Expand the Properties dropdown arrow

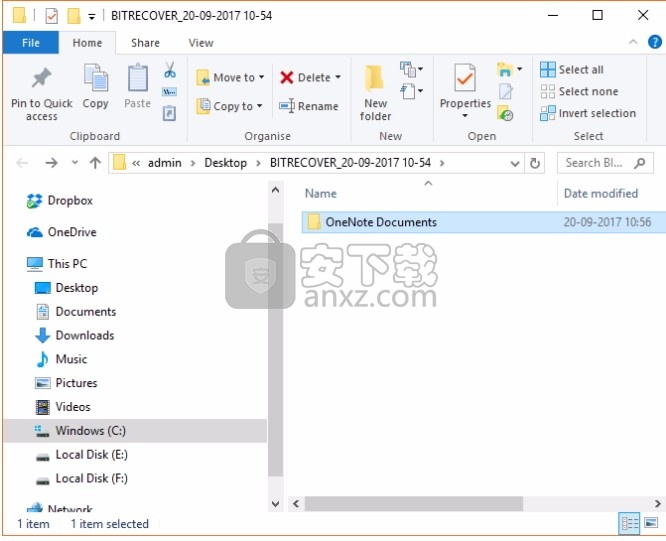pyautogui.click(x=465, y=116)
